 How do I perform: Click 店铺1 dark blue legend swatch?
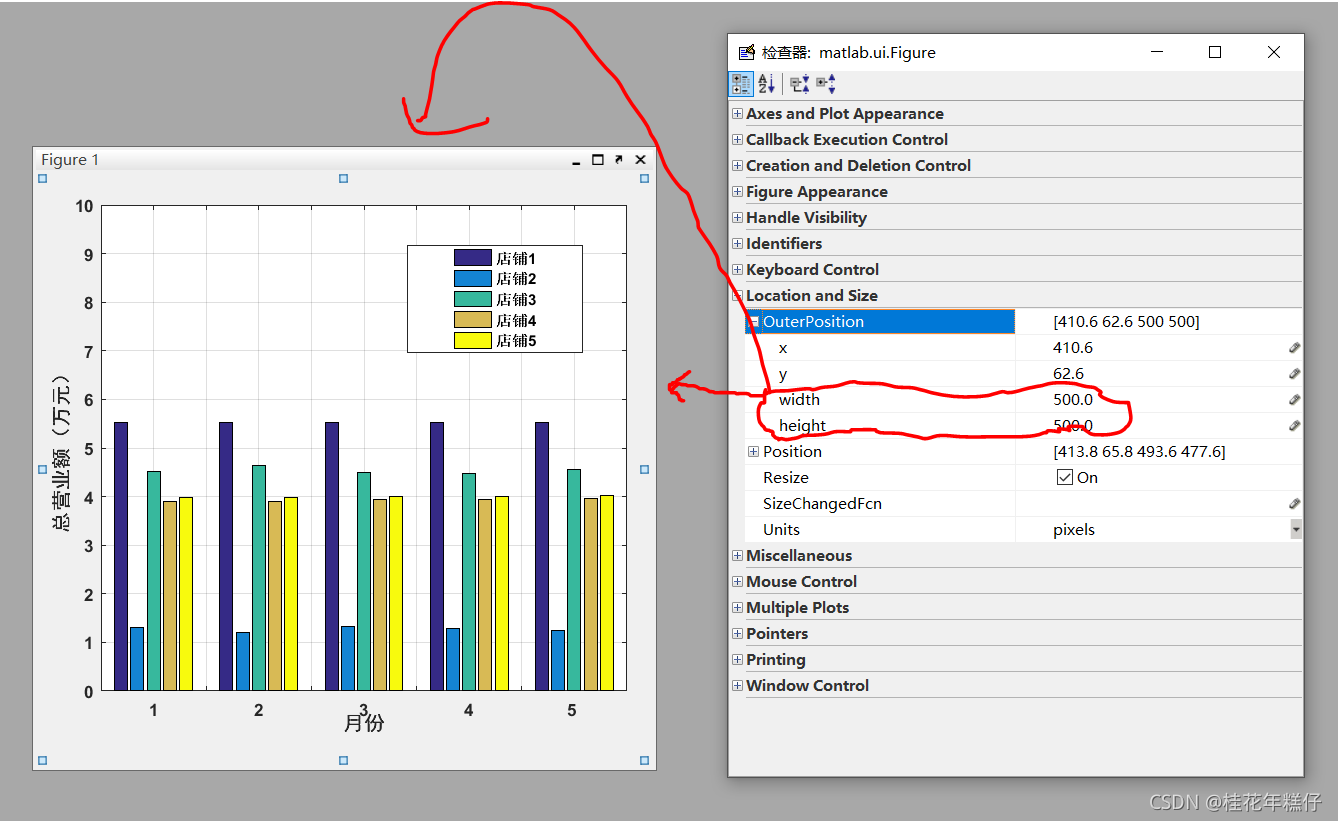(472, 258)
